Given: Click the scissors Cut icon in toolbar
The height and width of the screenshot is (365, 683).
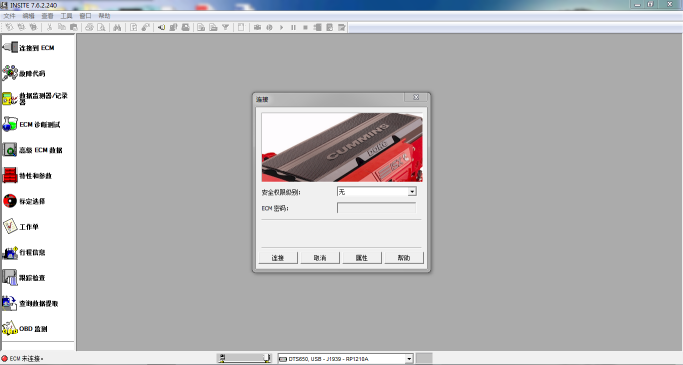Looking at the screenshot, I should [x=49, y=27].
